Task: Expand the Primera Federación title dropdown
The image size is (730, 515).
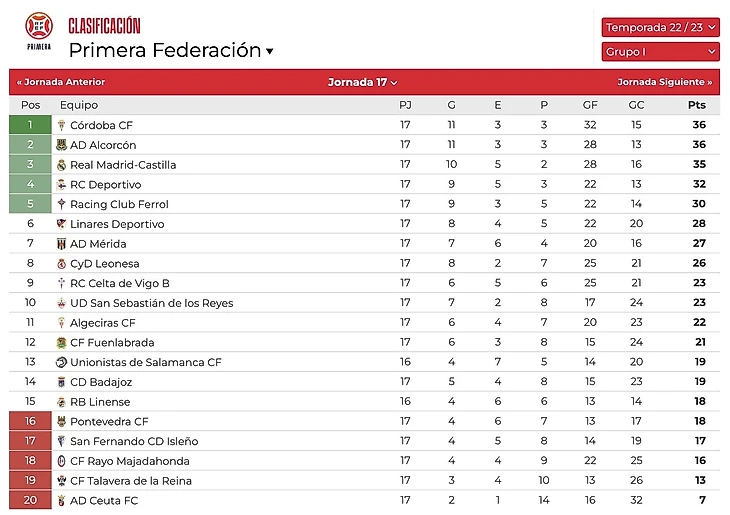Action: coord(269,52)
